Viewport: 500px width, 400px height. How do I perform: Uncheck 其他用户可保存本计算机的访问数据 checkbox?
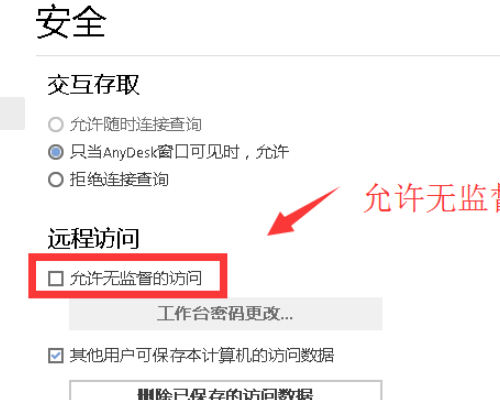[56, 355]
